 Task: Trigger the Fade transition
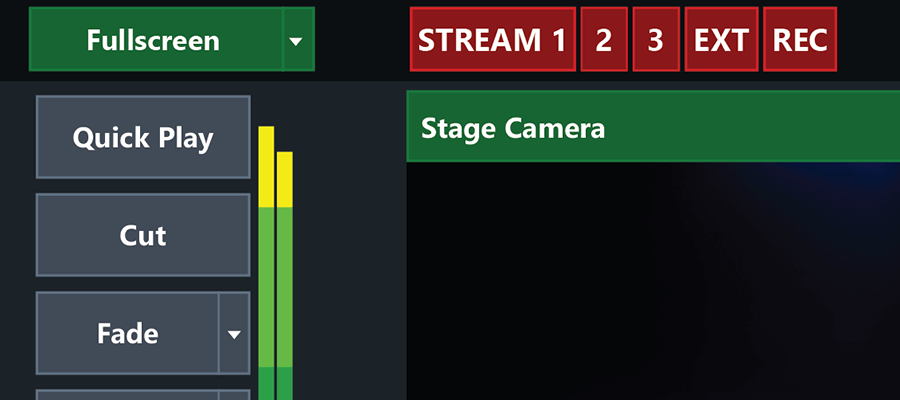pos(128,333)
